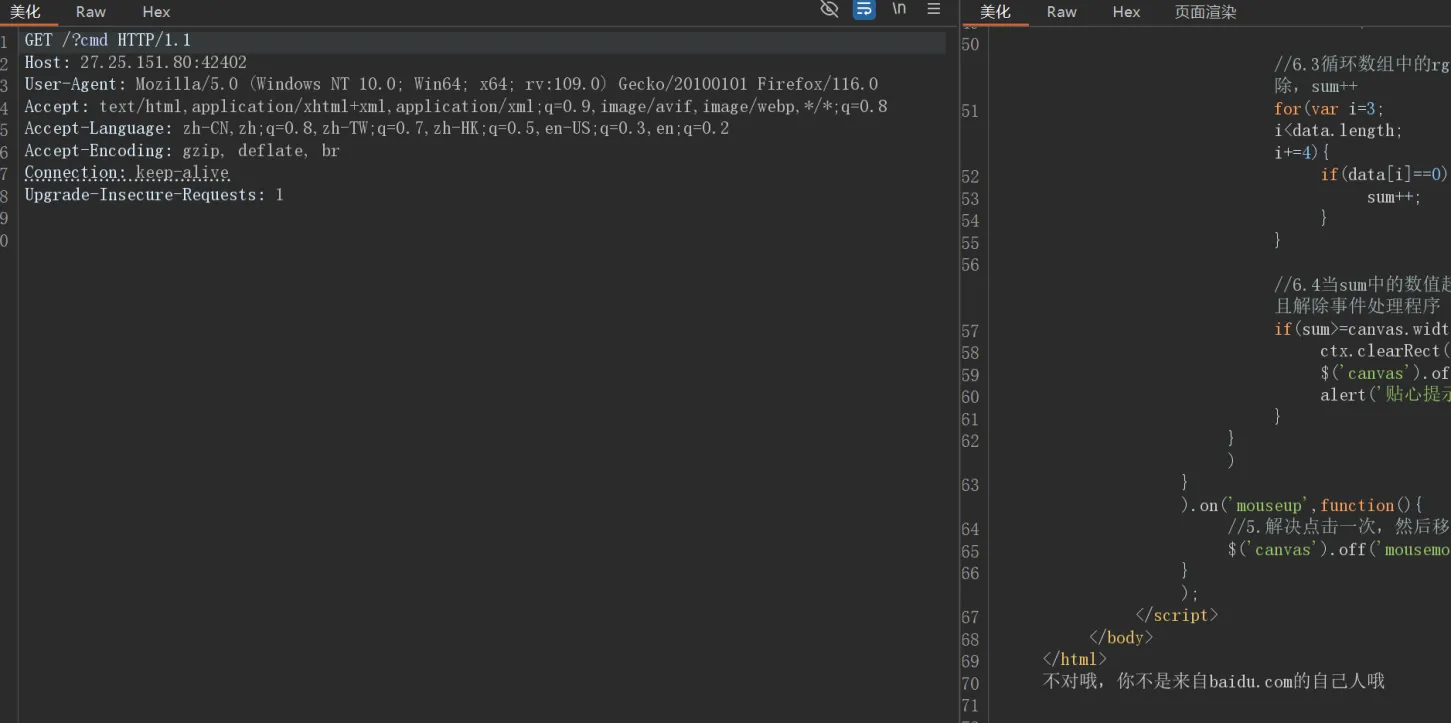Click the for(var i=3; code line

[x=1329, y=109]
